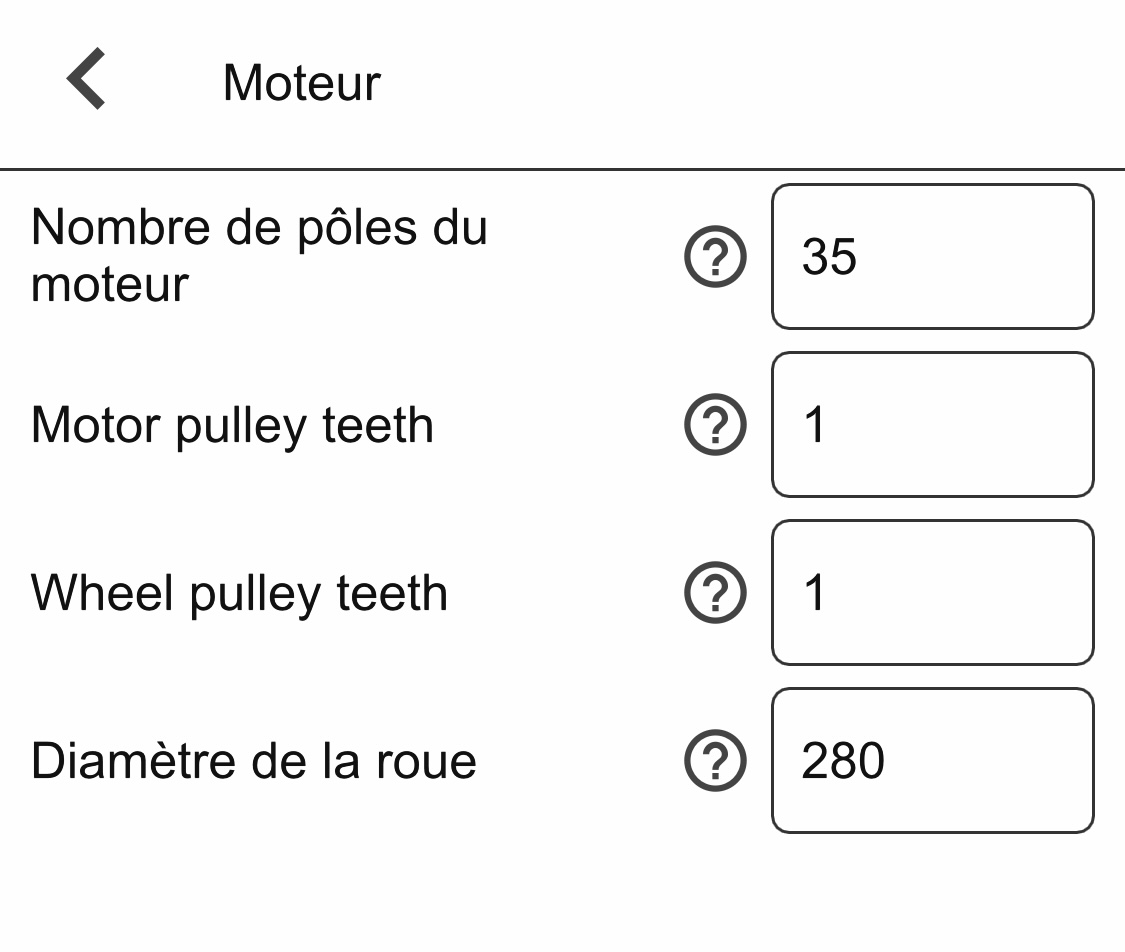Focus the Diamètre de la roue field
Image resolution: width=1125 pixels, height=952 pixels.
click(x=933, y=760)
